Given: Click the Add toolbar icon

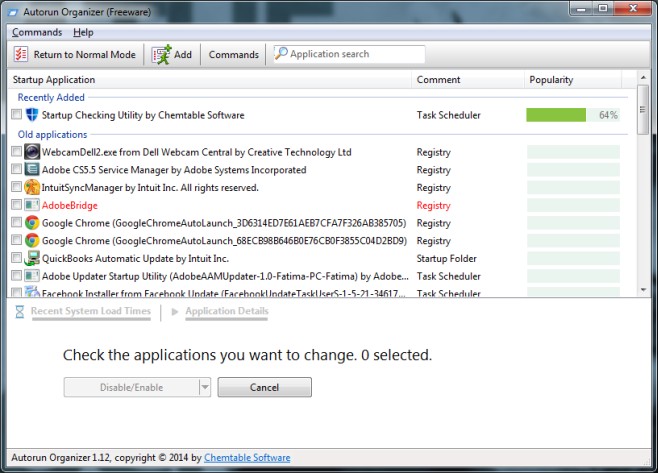Looking at the screenshot, I should 162,55.
